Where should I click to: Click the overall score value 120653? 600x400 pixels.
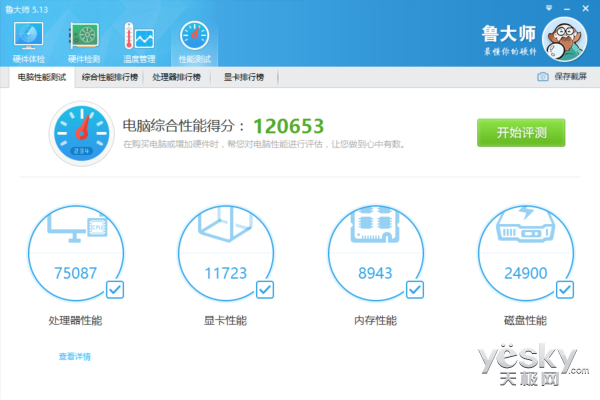click(289, 126)
